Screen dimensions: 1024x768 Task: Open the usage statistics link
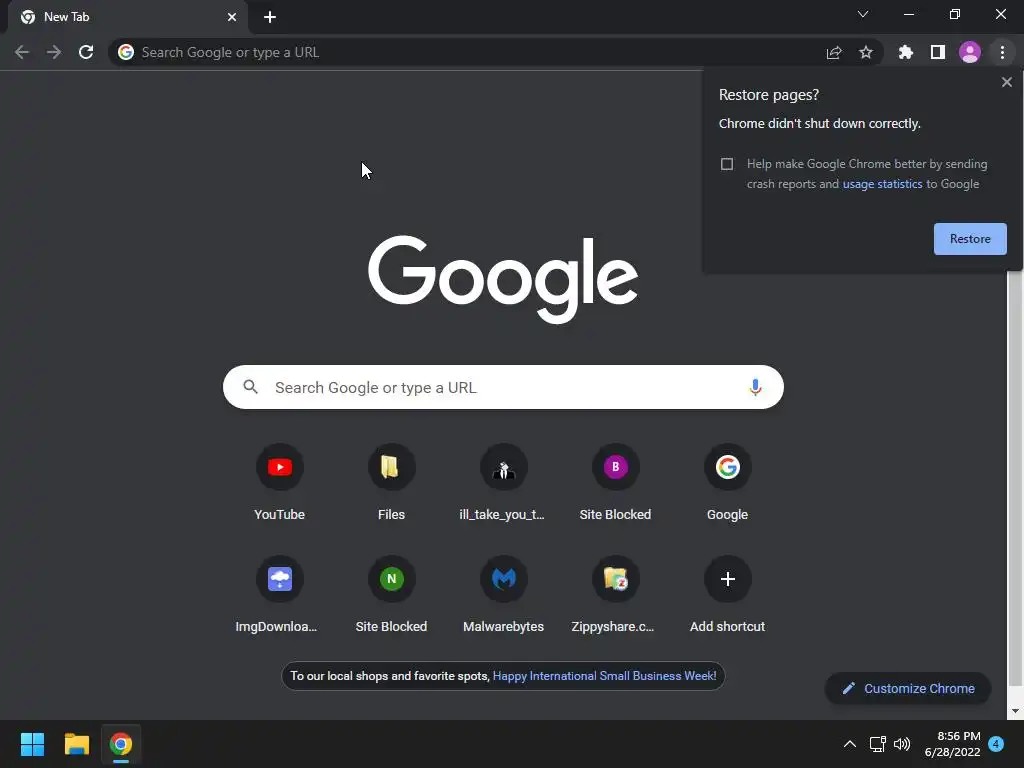pos(882,184)
